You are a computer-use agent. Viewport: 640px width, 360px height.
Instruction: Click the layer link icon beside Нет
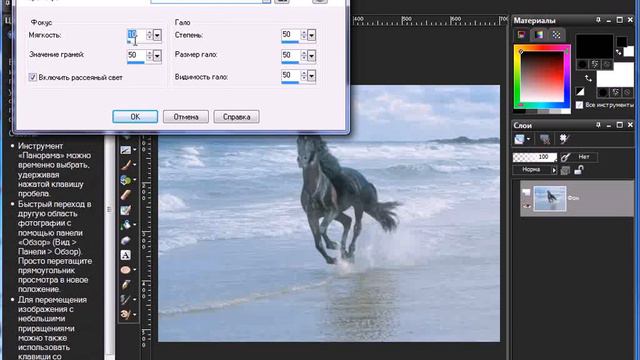[565, 157]
